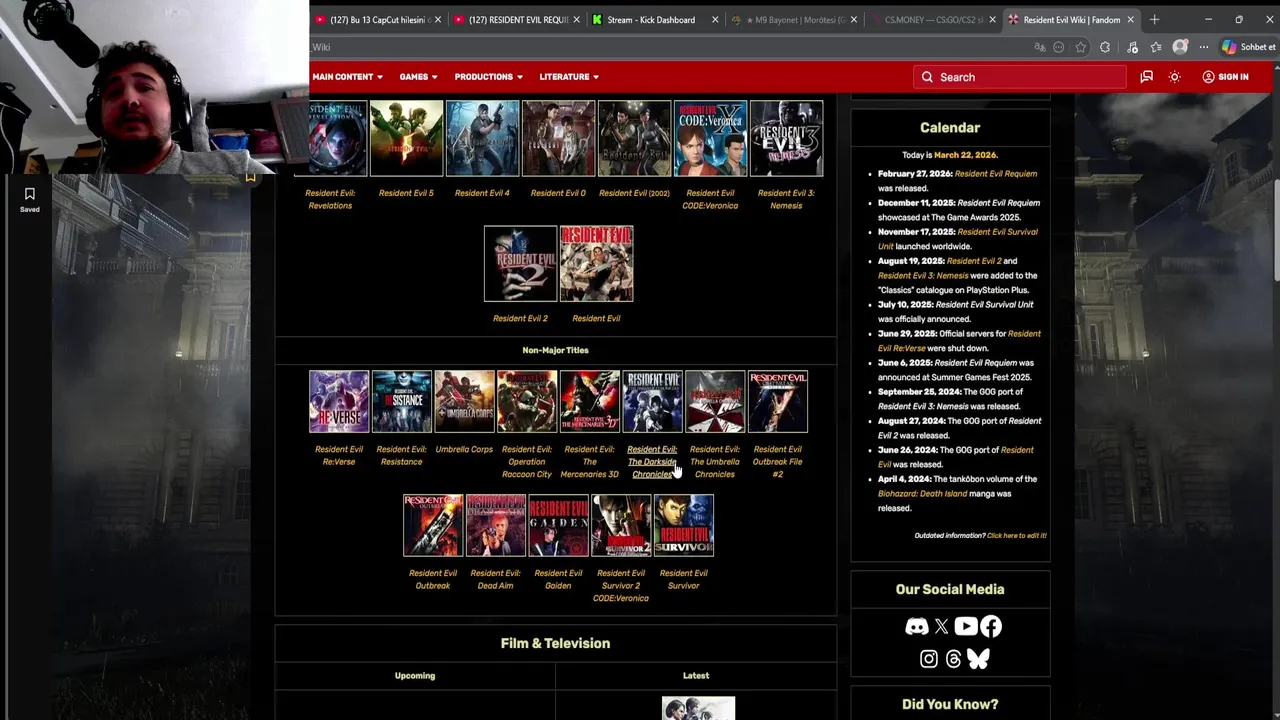The height and width of the screenshot is (720, 1280).
Task: Open the Resident Evil 2 cover thumbnail
Action: [x=520, y=263]
